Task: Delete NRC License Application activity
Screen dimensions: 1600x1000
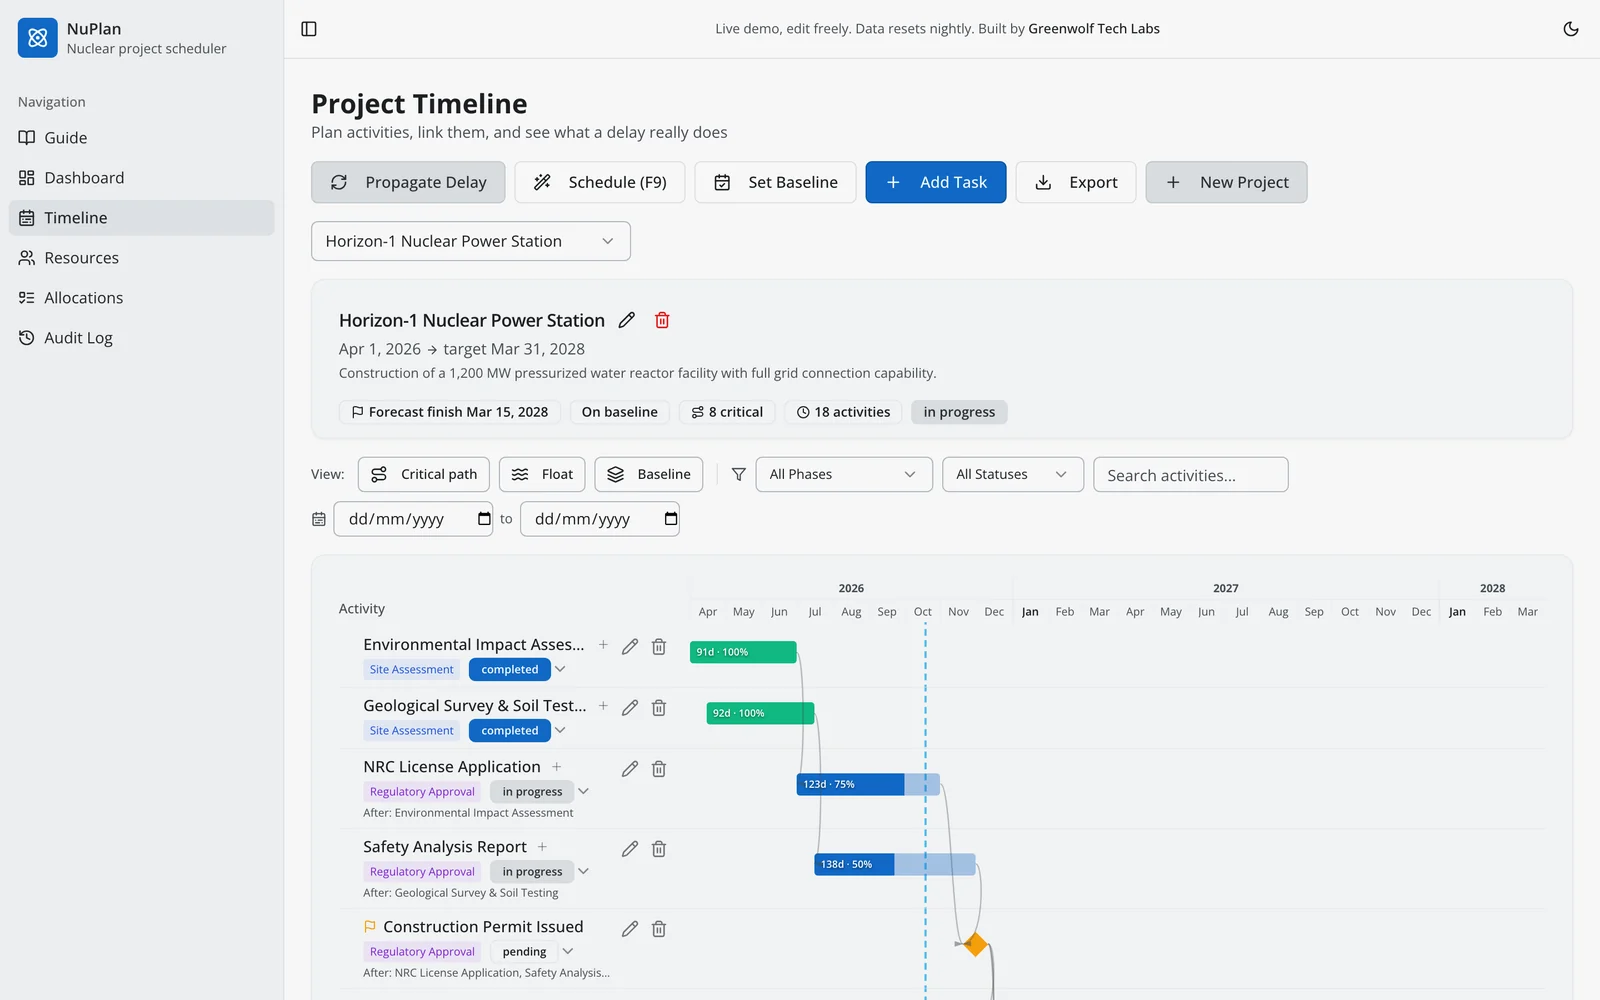Action: click(659, 769)
